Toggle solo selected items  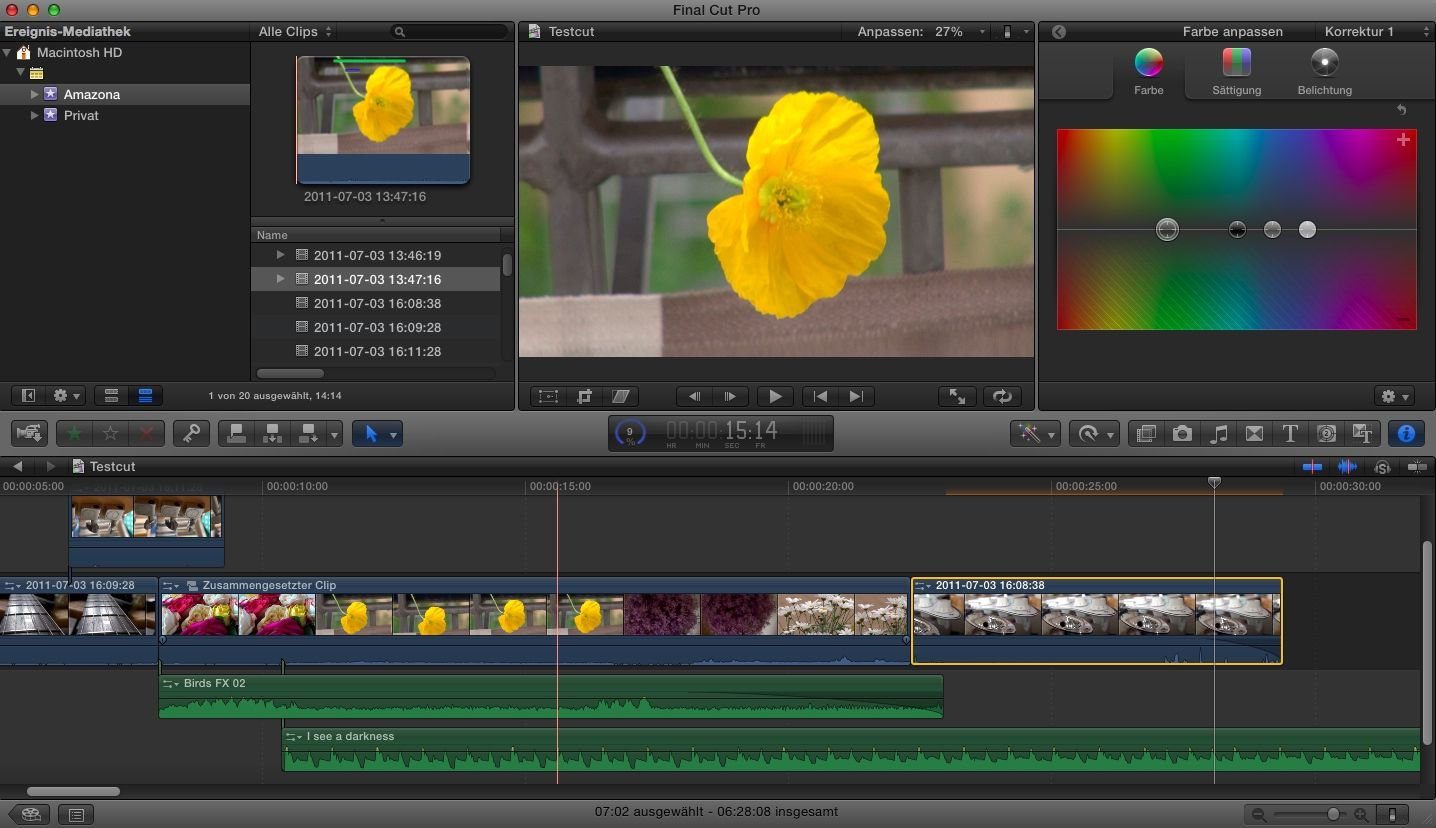(1382, 467)
